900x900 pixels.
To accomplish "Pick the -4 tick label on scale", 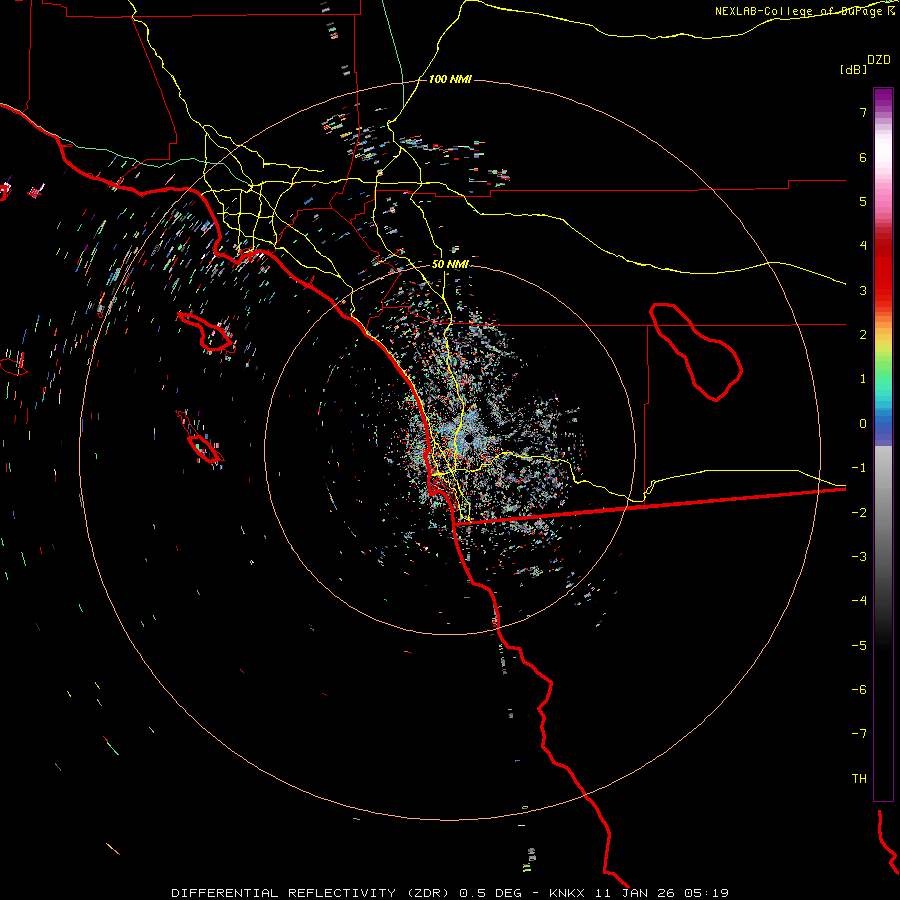I will (x=859, y=601).
